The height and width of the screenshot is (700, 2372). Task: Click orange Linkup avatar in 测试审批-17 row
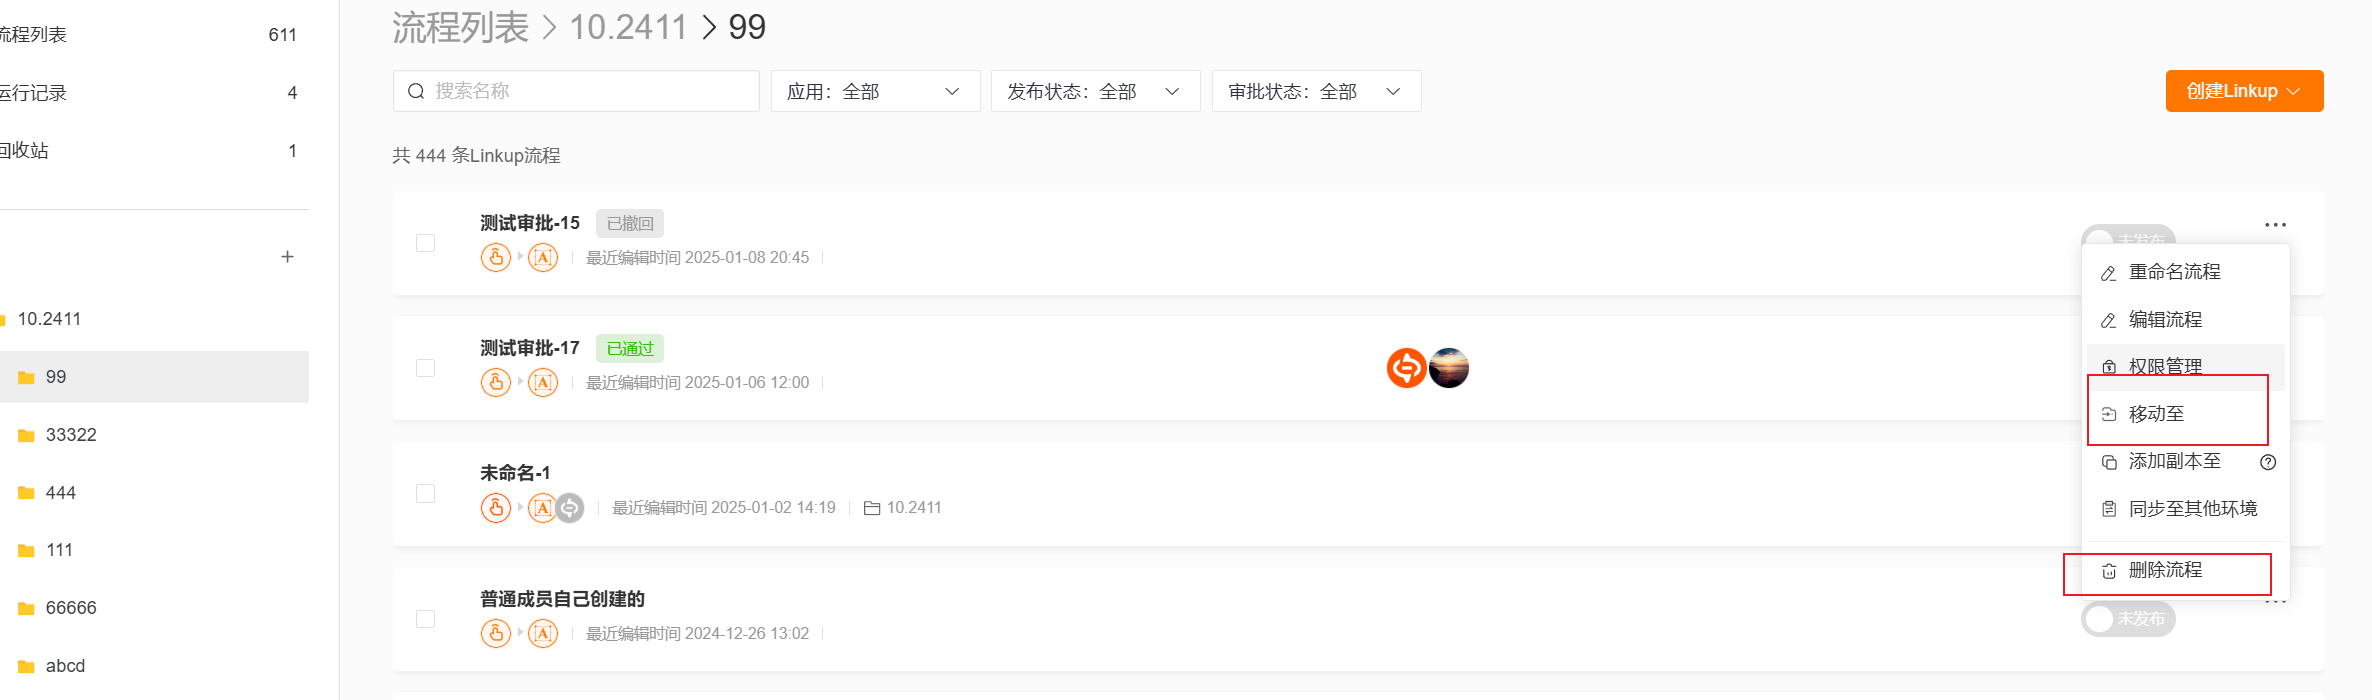[1406, 368]
